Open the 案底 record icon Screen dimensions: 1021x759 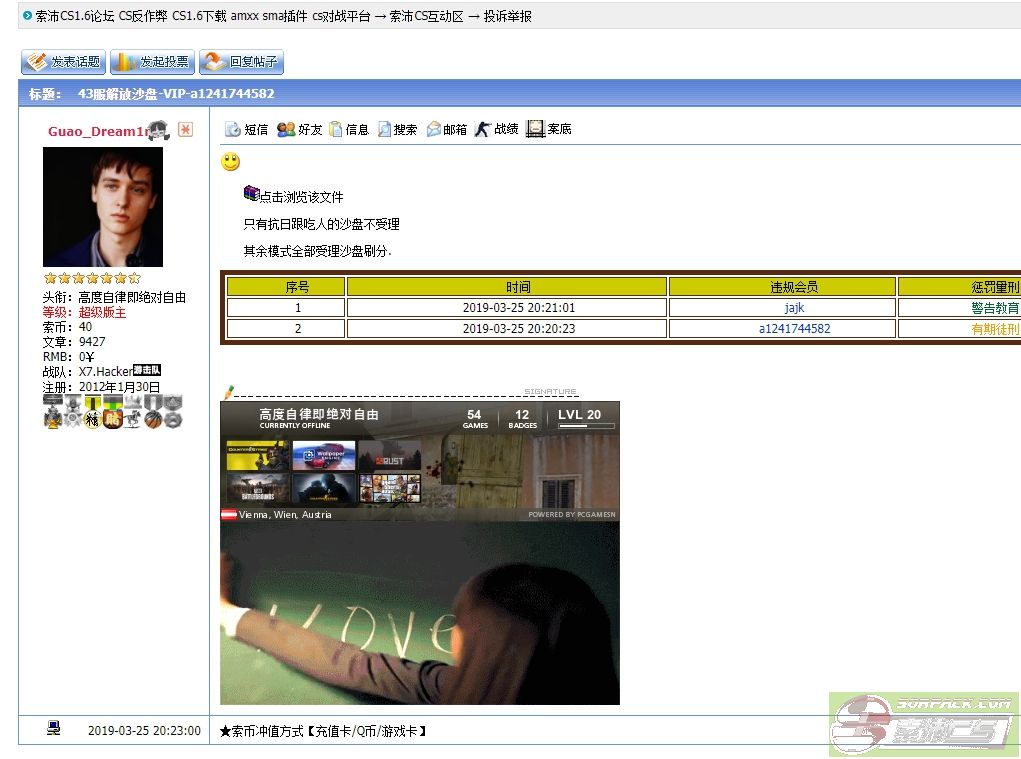[x=548, y=129]
